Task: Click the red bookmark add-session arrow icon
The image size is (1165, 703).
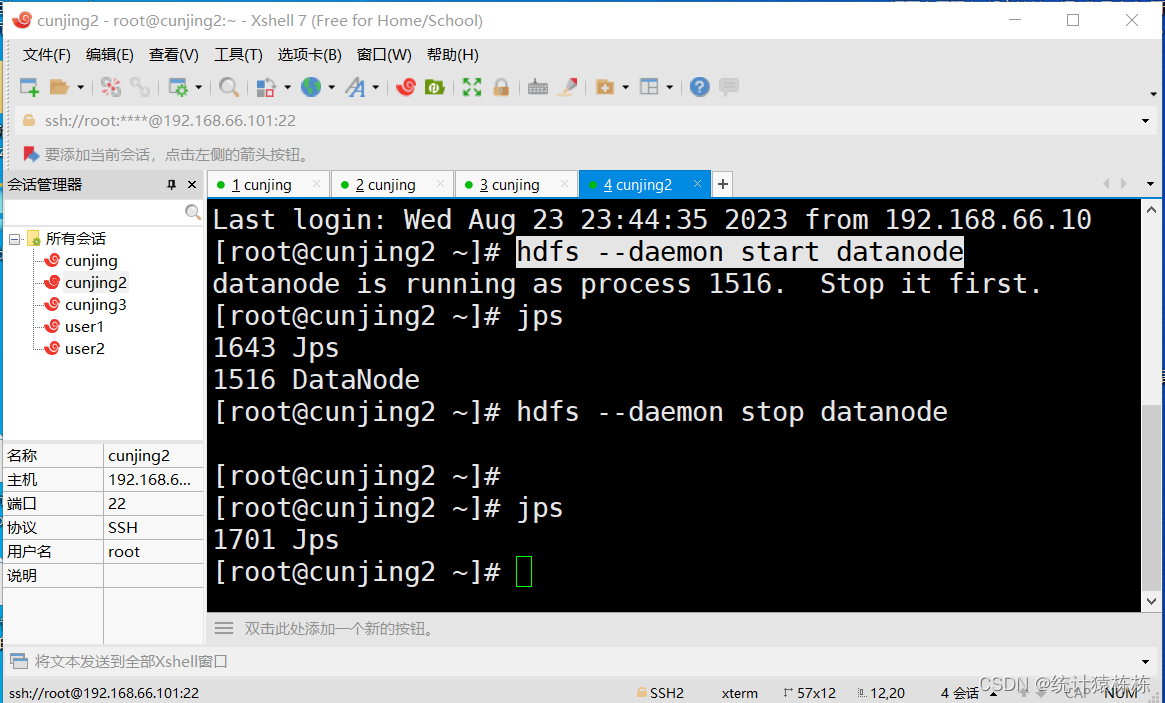Action: click(30, 154)
